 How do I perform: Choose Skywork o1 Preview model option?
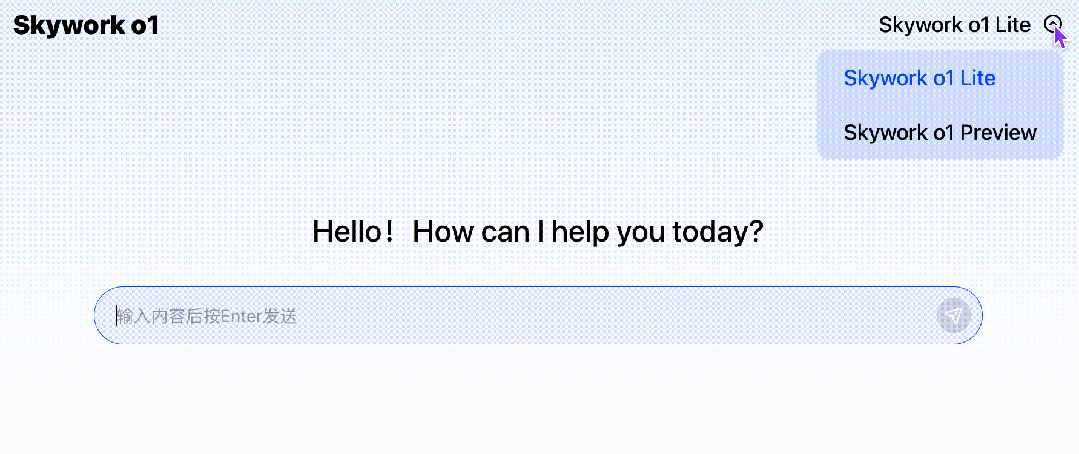click(x=939, y=132)
